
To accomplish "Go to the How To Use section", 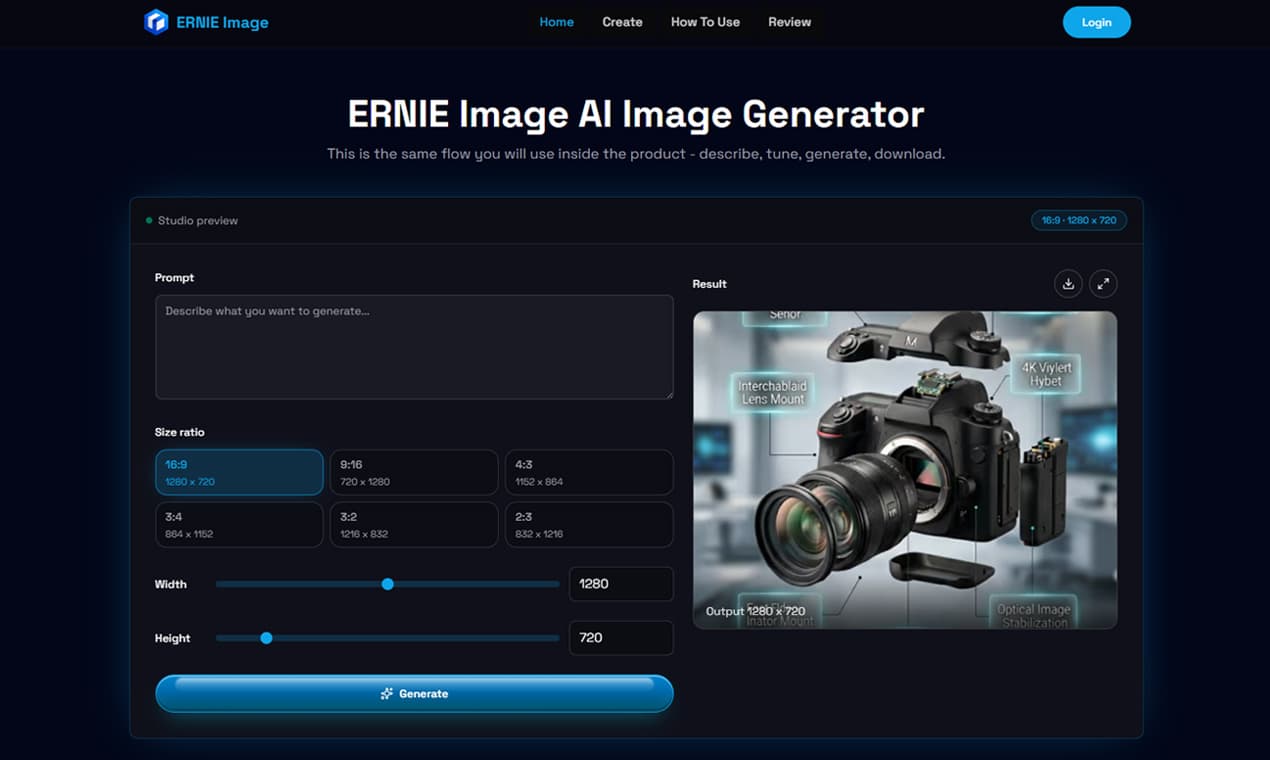I will pyautogui.click(x=705, y=21).
